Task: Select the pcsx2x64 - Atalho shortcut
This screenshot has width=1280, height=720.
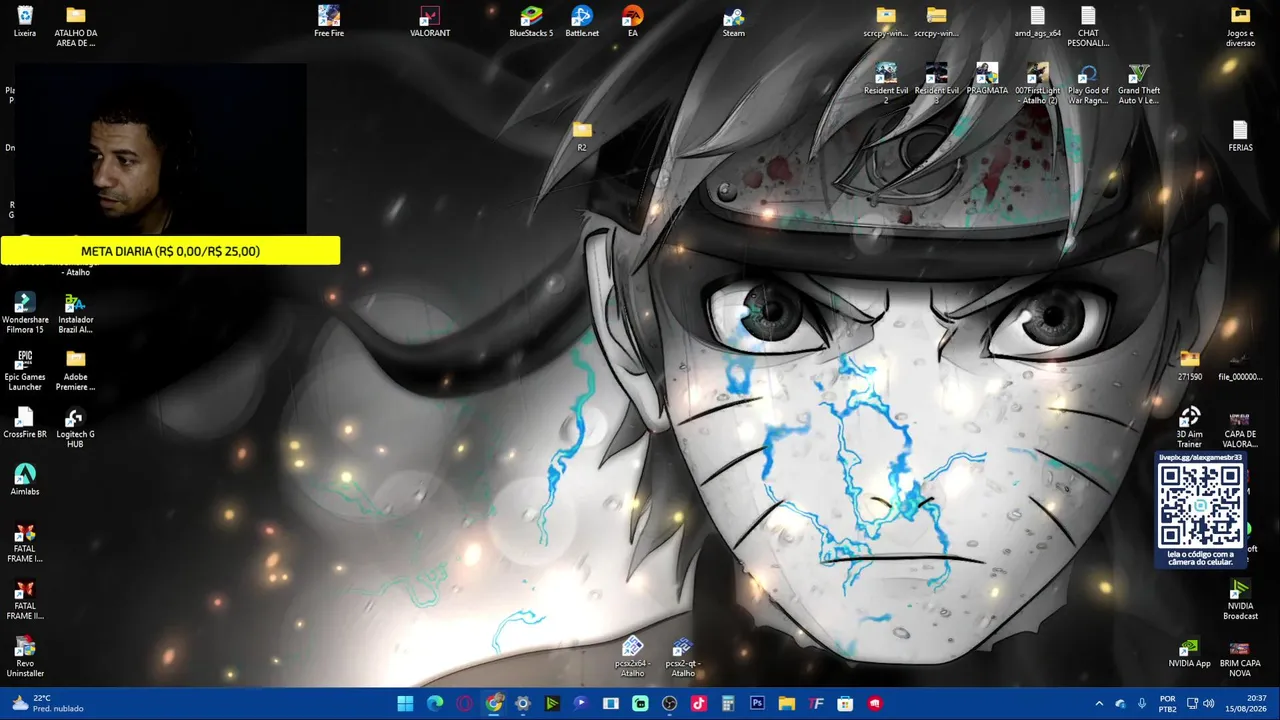Action: pos(633,656)
